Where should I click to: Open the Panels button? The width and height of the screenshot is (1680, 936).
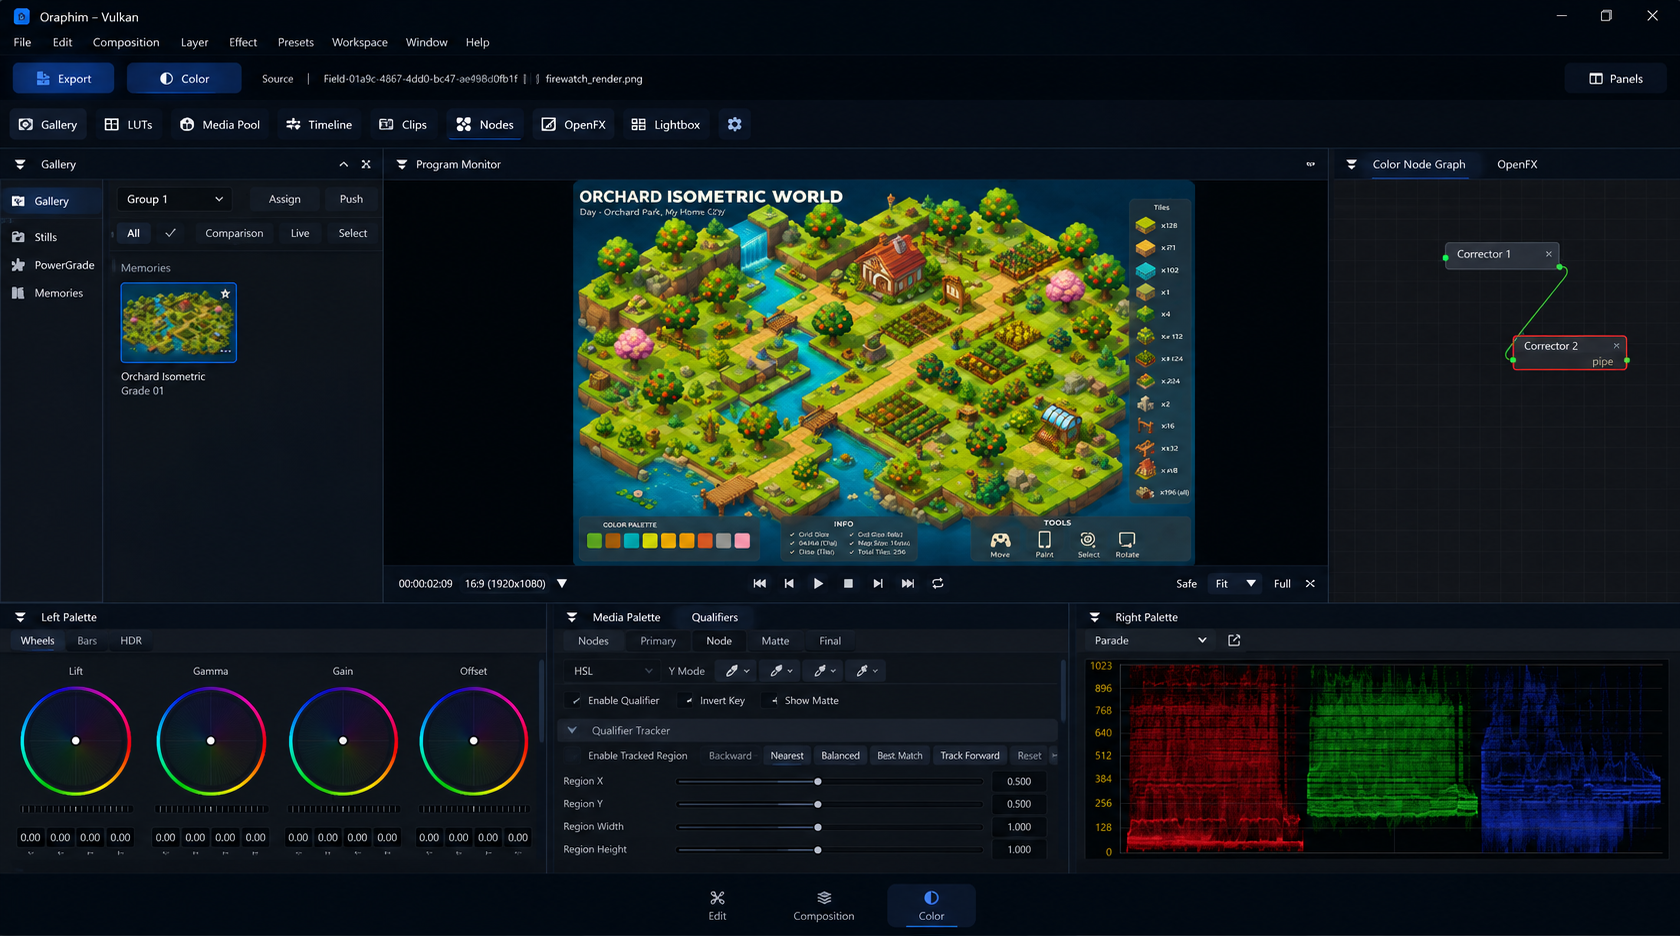[x=1616, y=79]
